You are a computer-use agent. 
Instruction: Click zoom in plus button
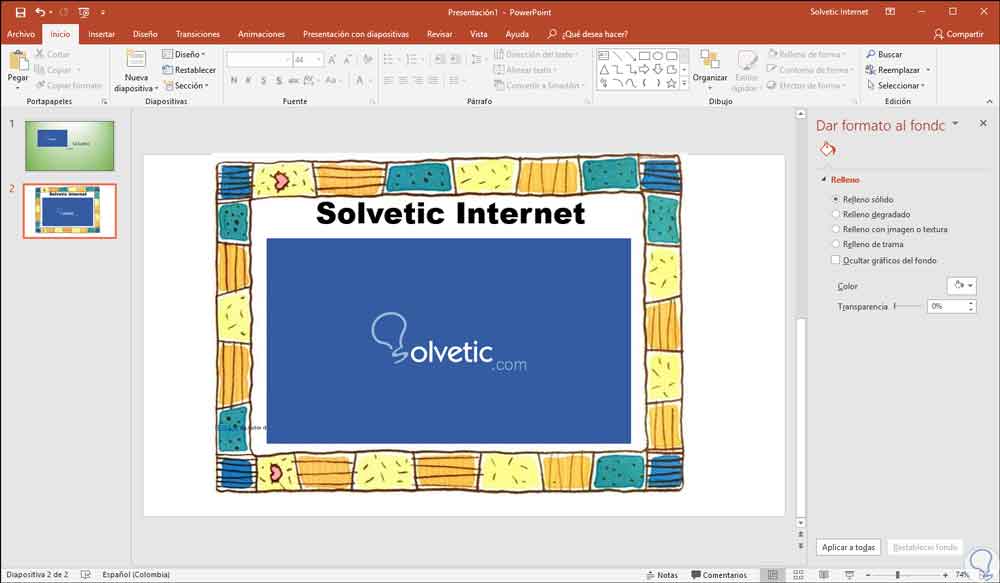pyautogui.click(x=945, y=575)
